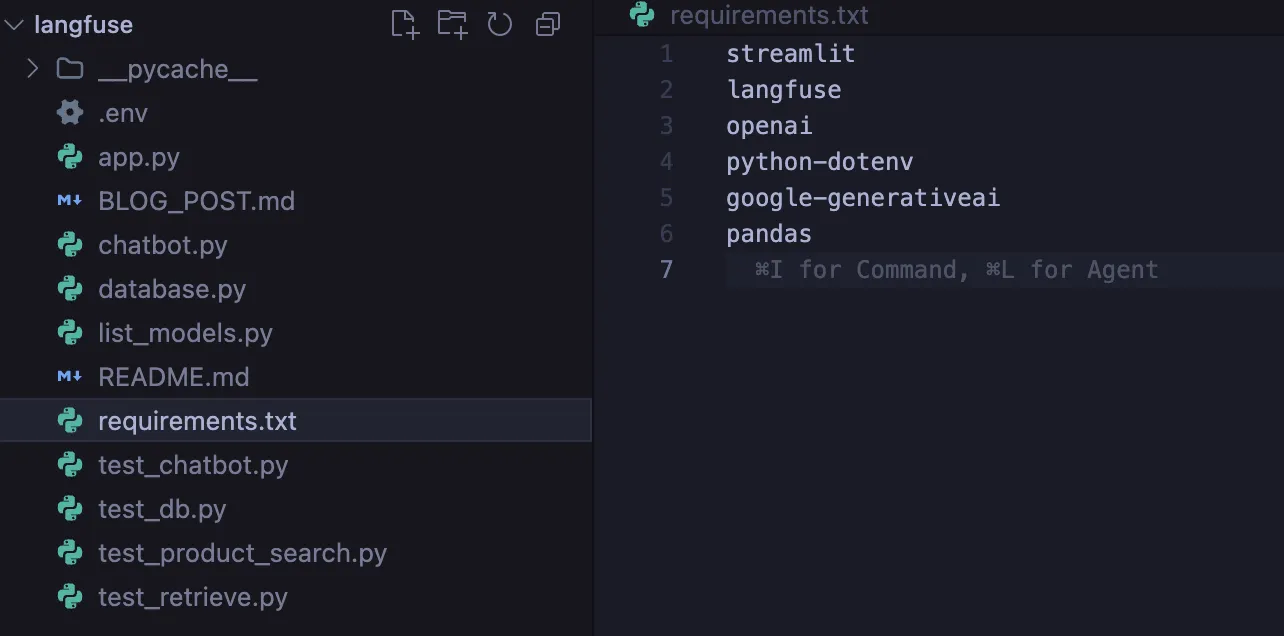Open test_chatbot.py file
The height and width of the screenshot is (636, 1284).
[193, 465]
